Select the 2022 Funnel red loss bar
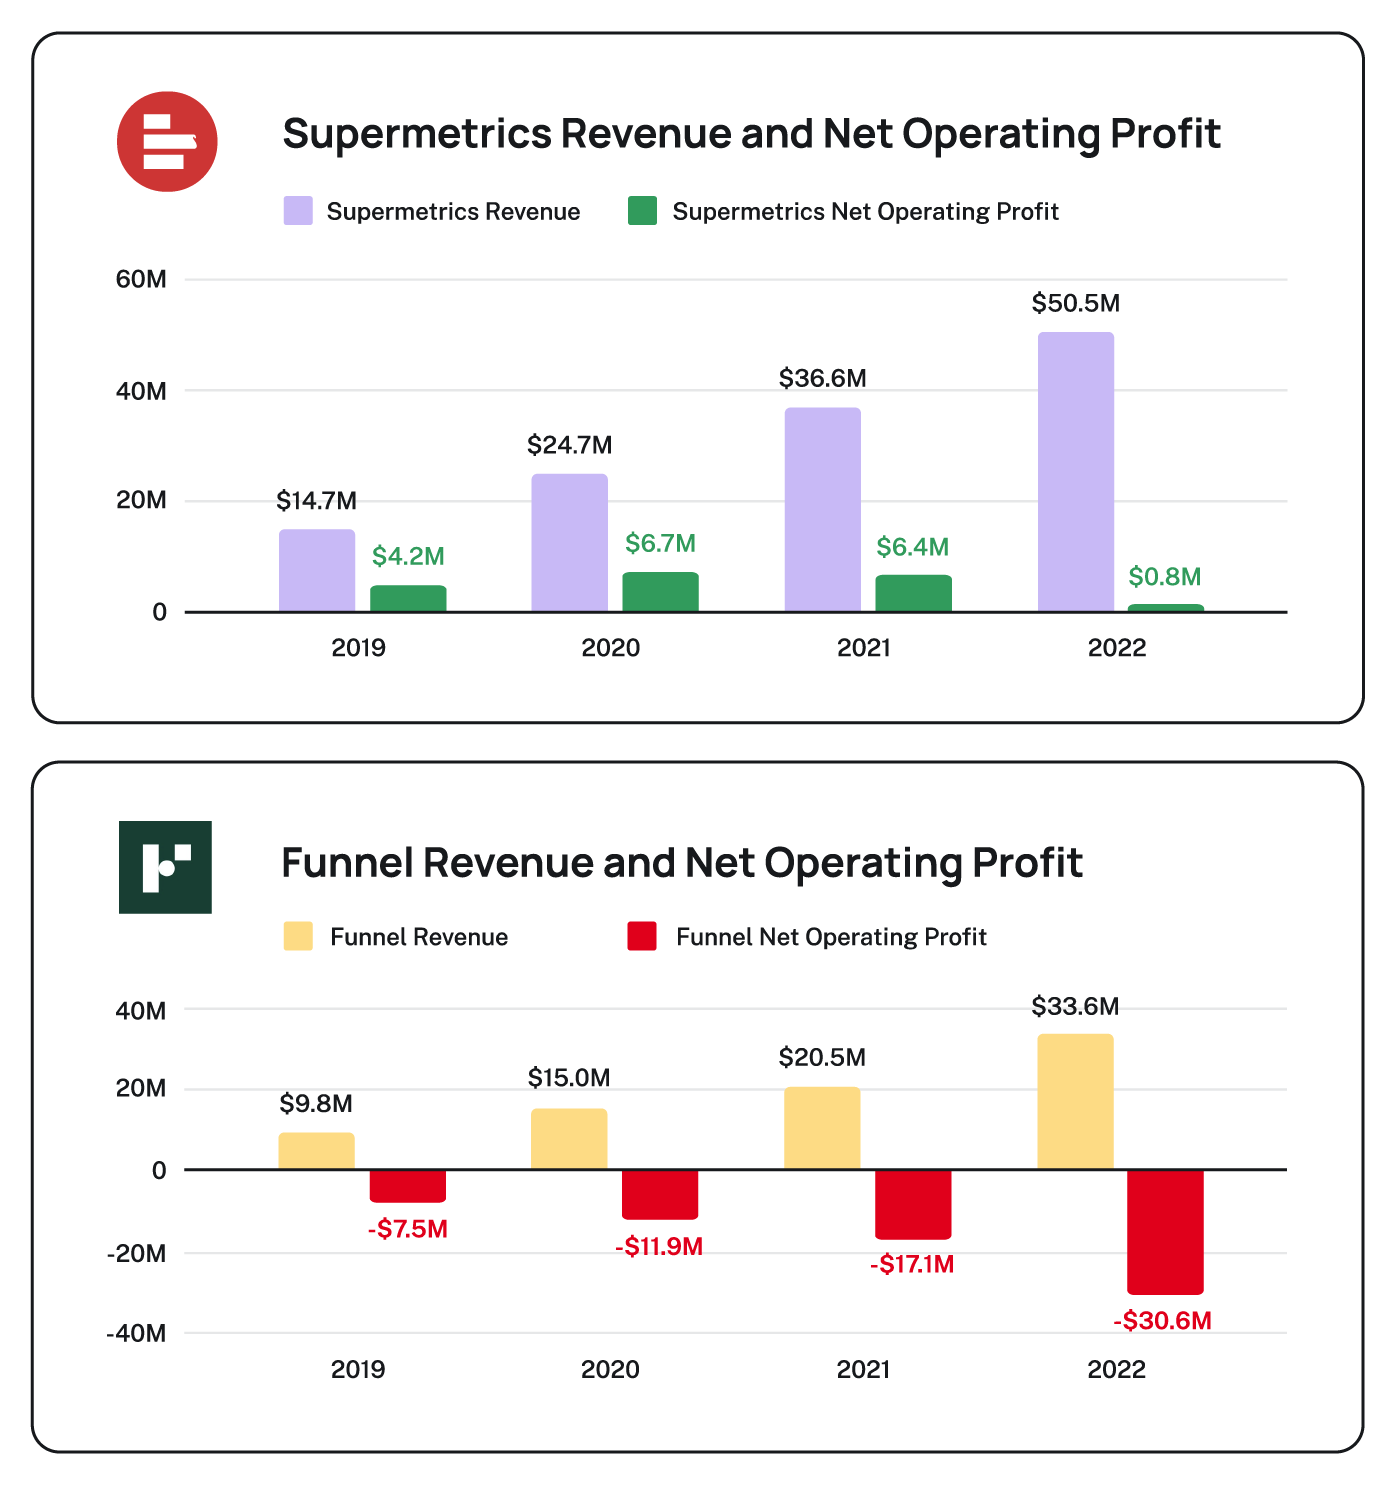 [x=1165, y=1231]
